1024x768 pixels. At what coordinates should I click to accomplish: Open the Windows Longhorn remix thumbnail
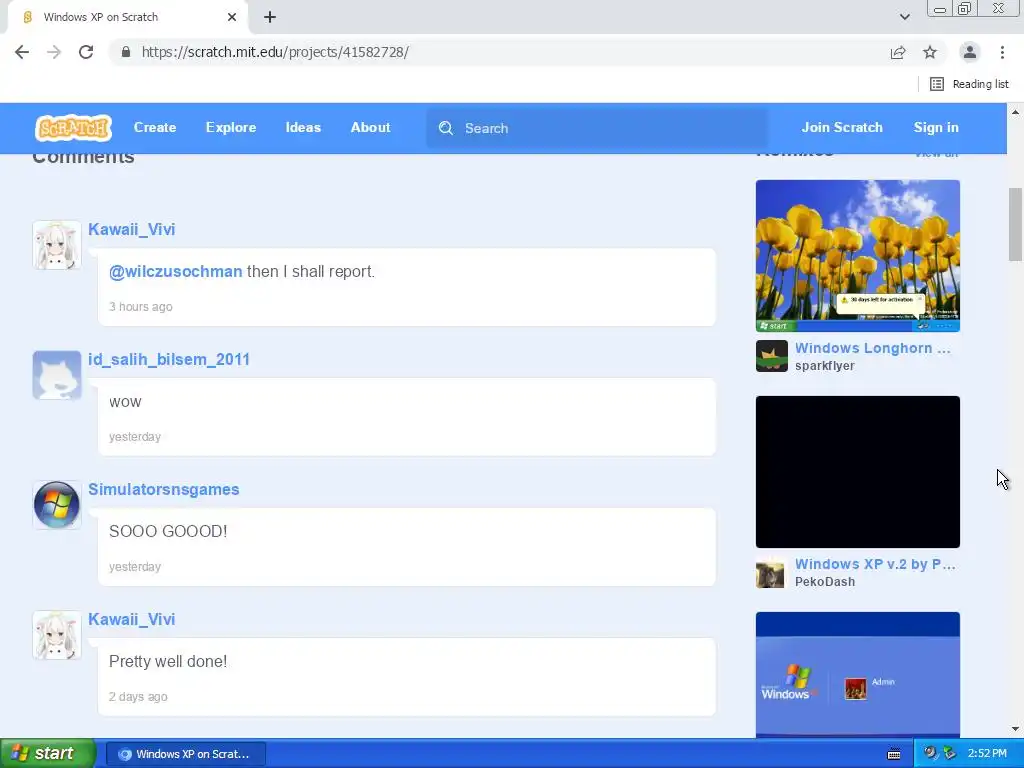click(x=857, y=256)
